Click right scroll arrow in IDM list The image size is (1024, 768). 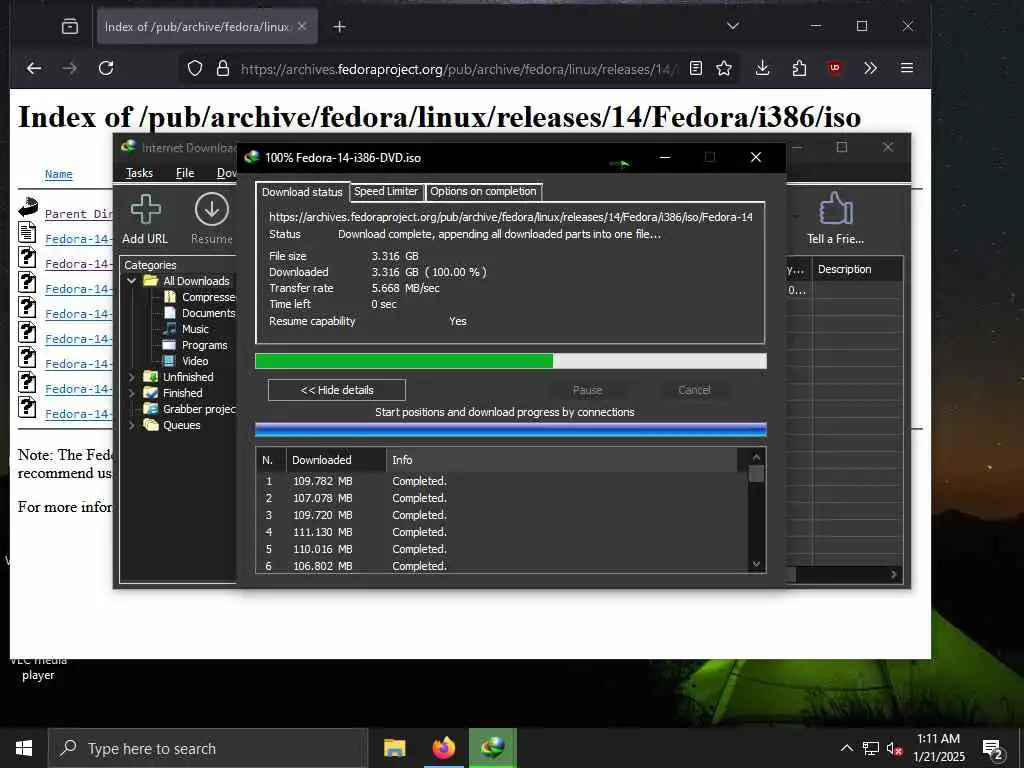tap(893, 575)
